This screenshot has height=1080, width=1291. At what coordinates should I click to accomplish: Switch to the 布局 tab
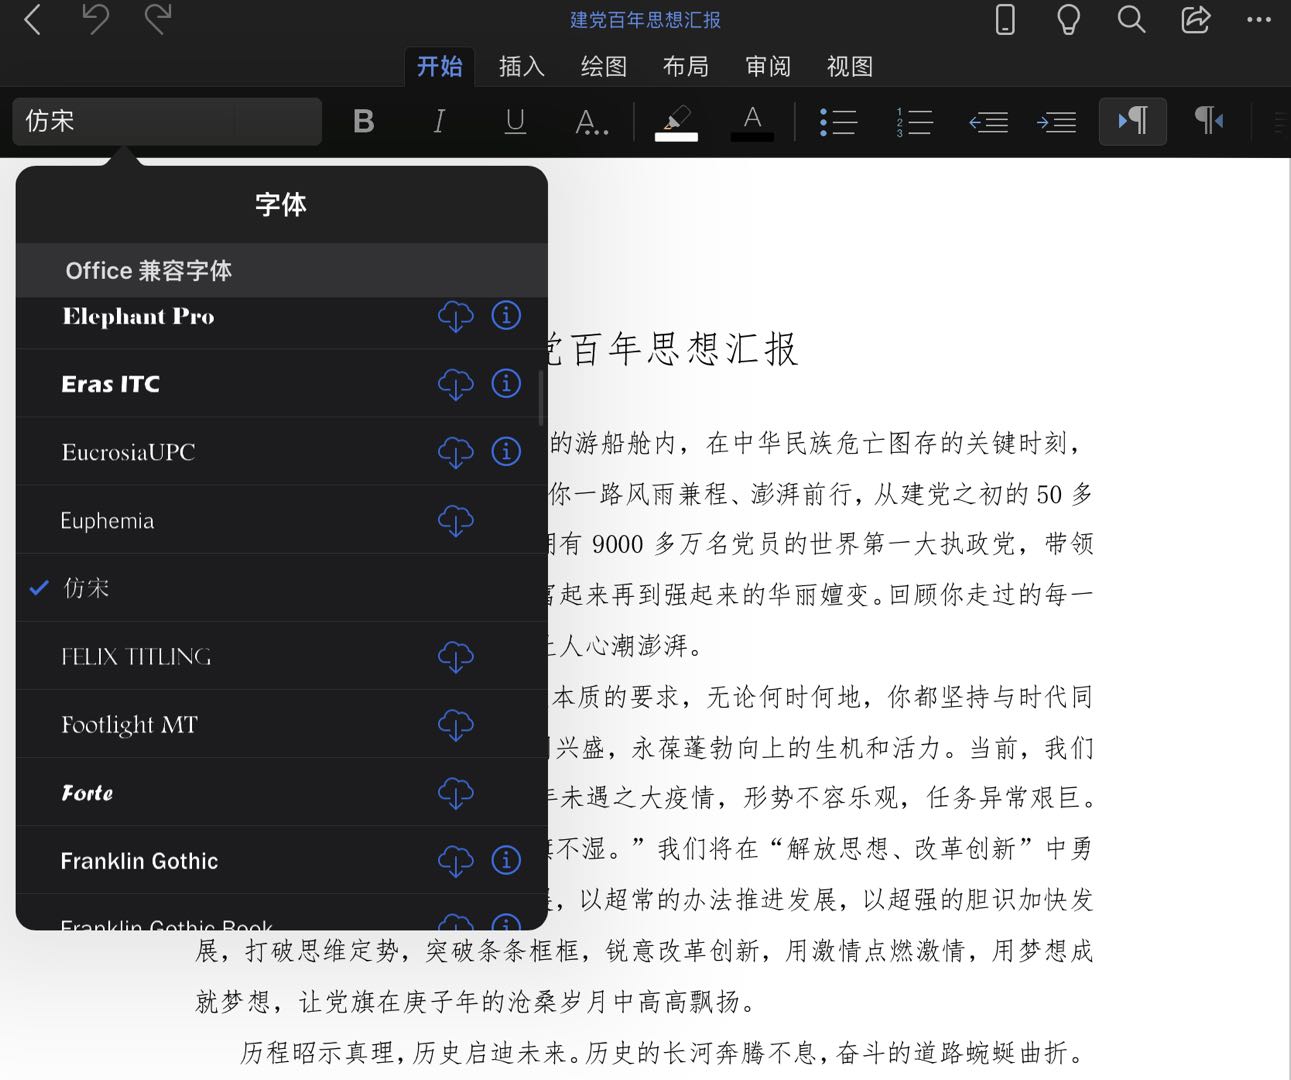(686, 66)
